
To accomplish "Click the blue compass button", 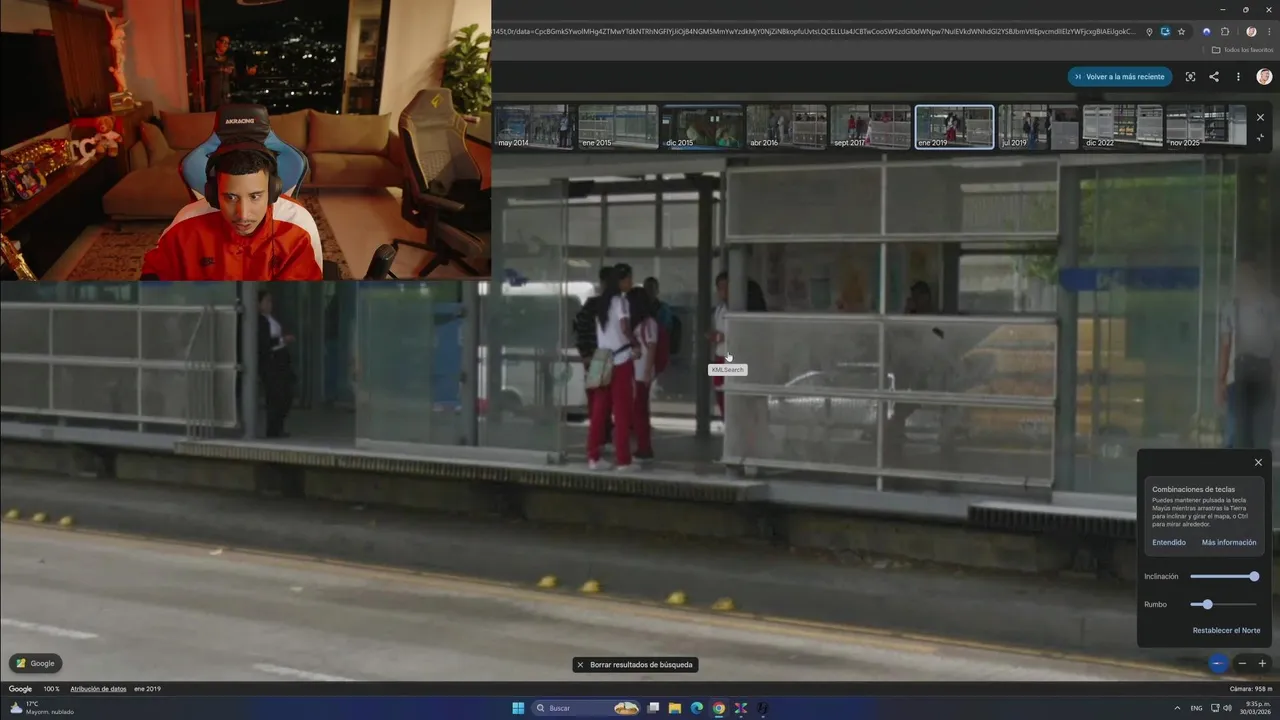I will tap(1217, 663).
